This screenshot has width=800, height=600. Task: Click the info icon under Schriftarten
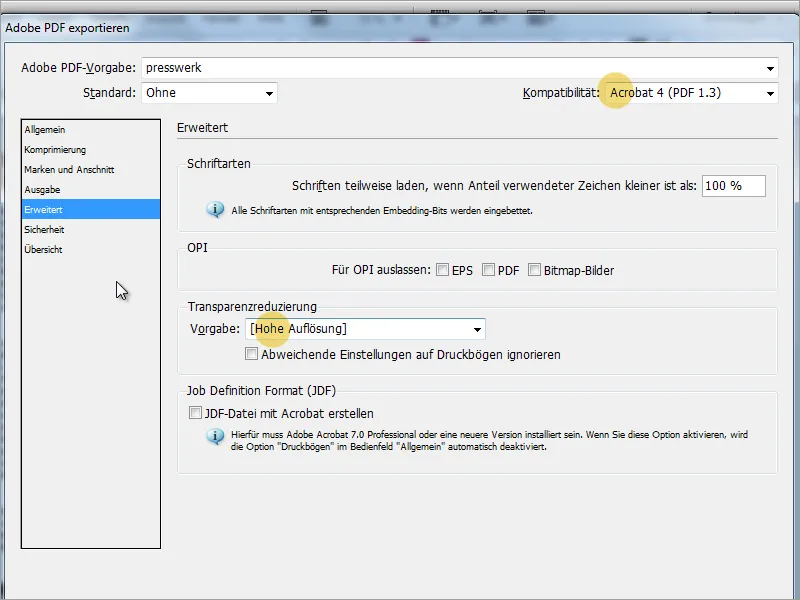pyautogui.click(x=215, y=210)
